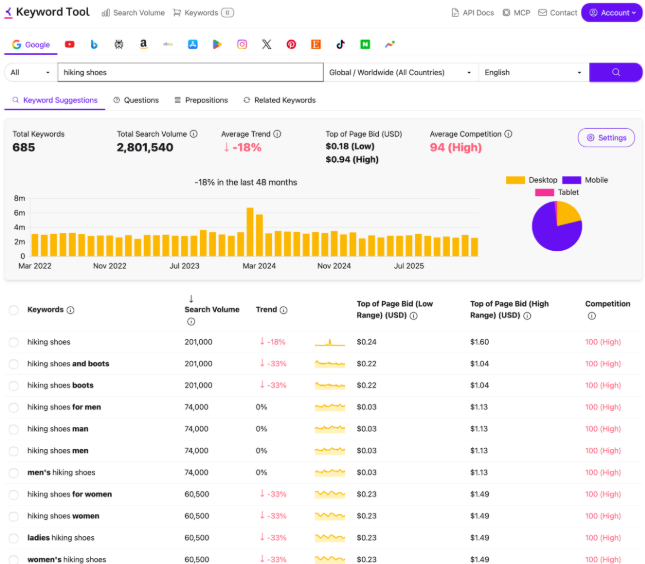Switch to the Instagram platform
645x564 pixels.
(x=242, y=44)
